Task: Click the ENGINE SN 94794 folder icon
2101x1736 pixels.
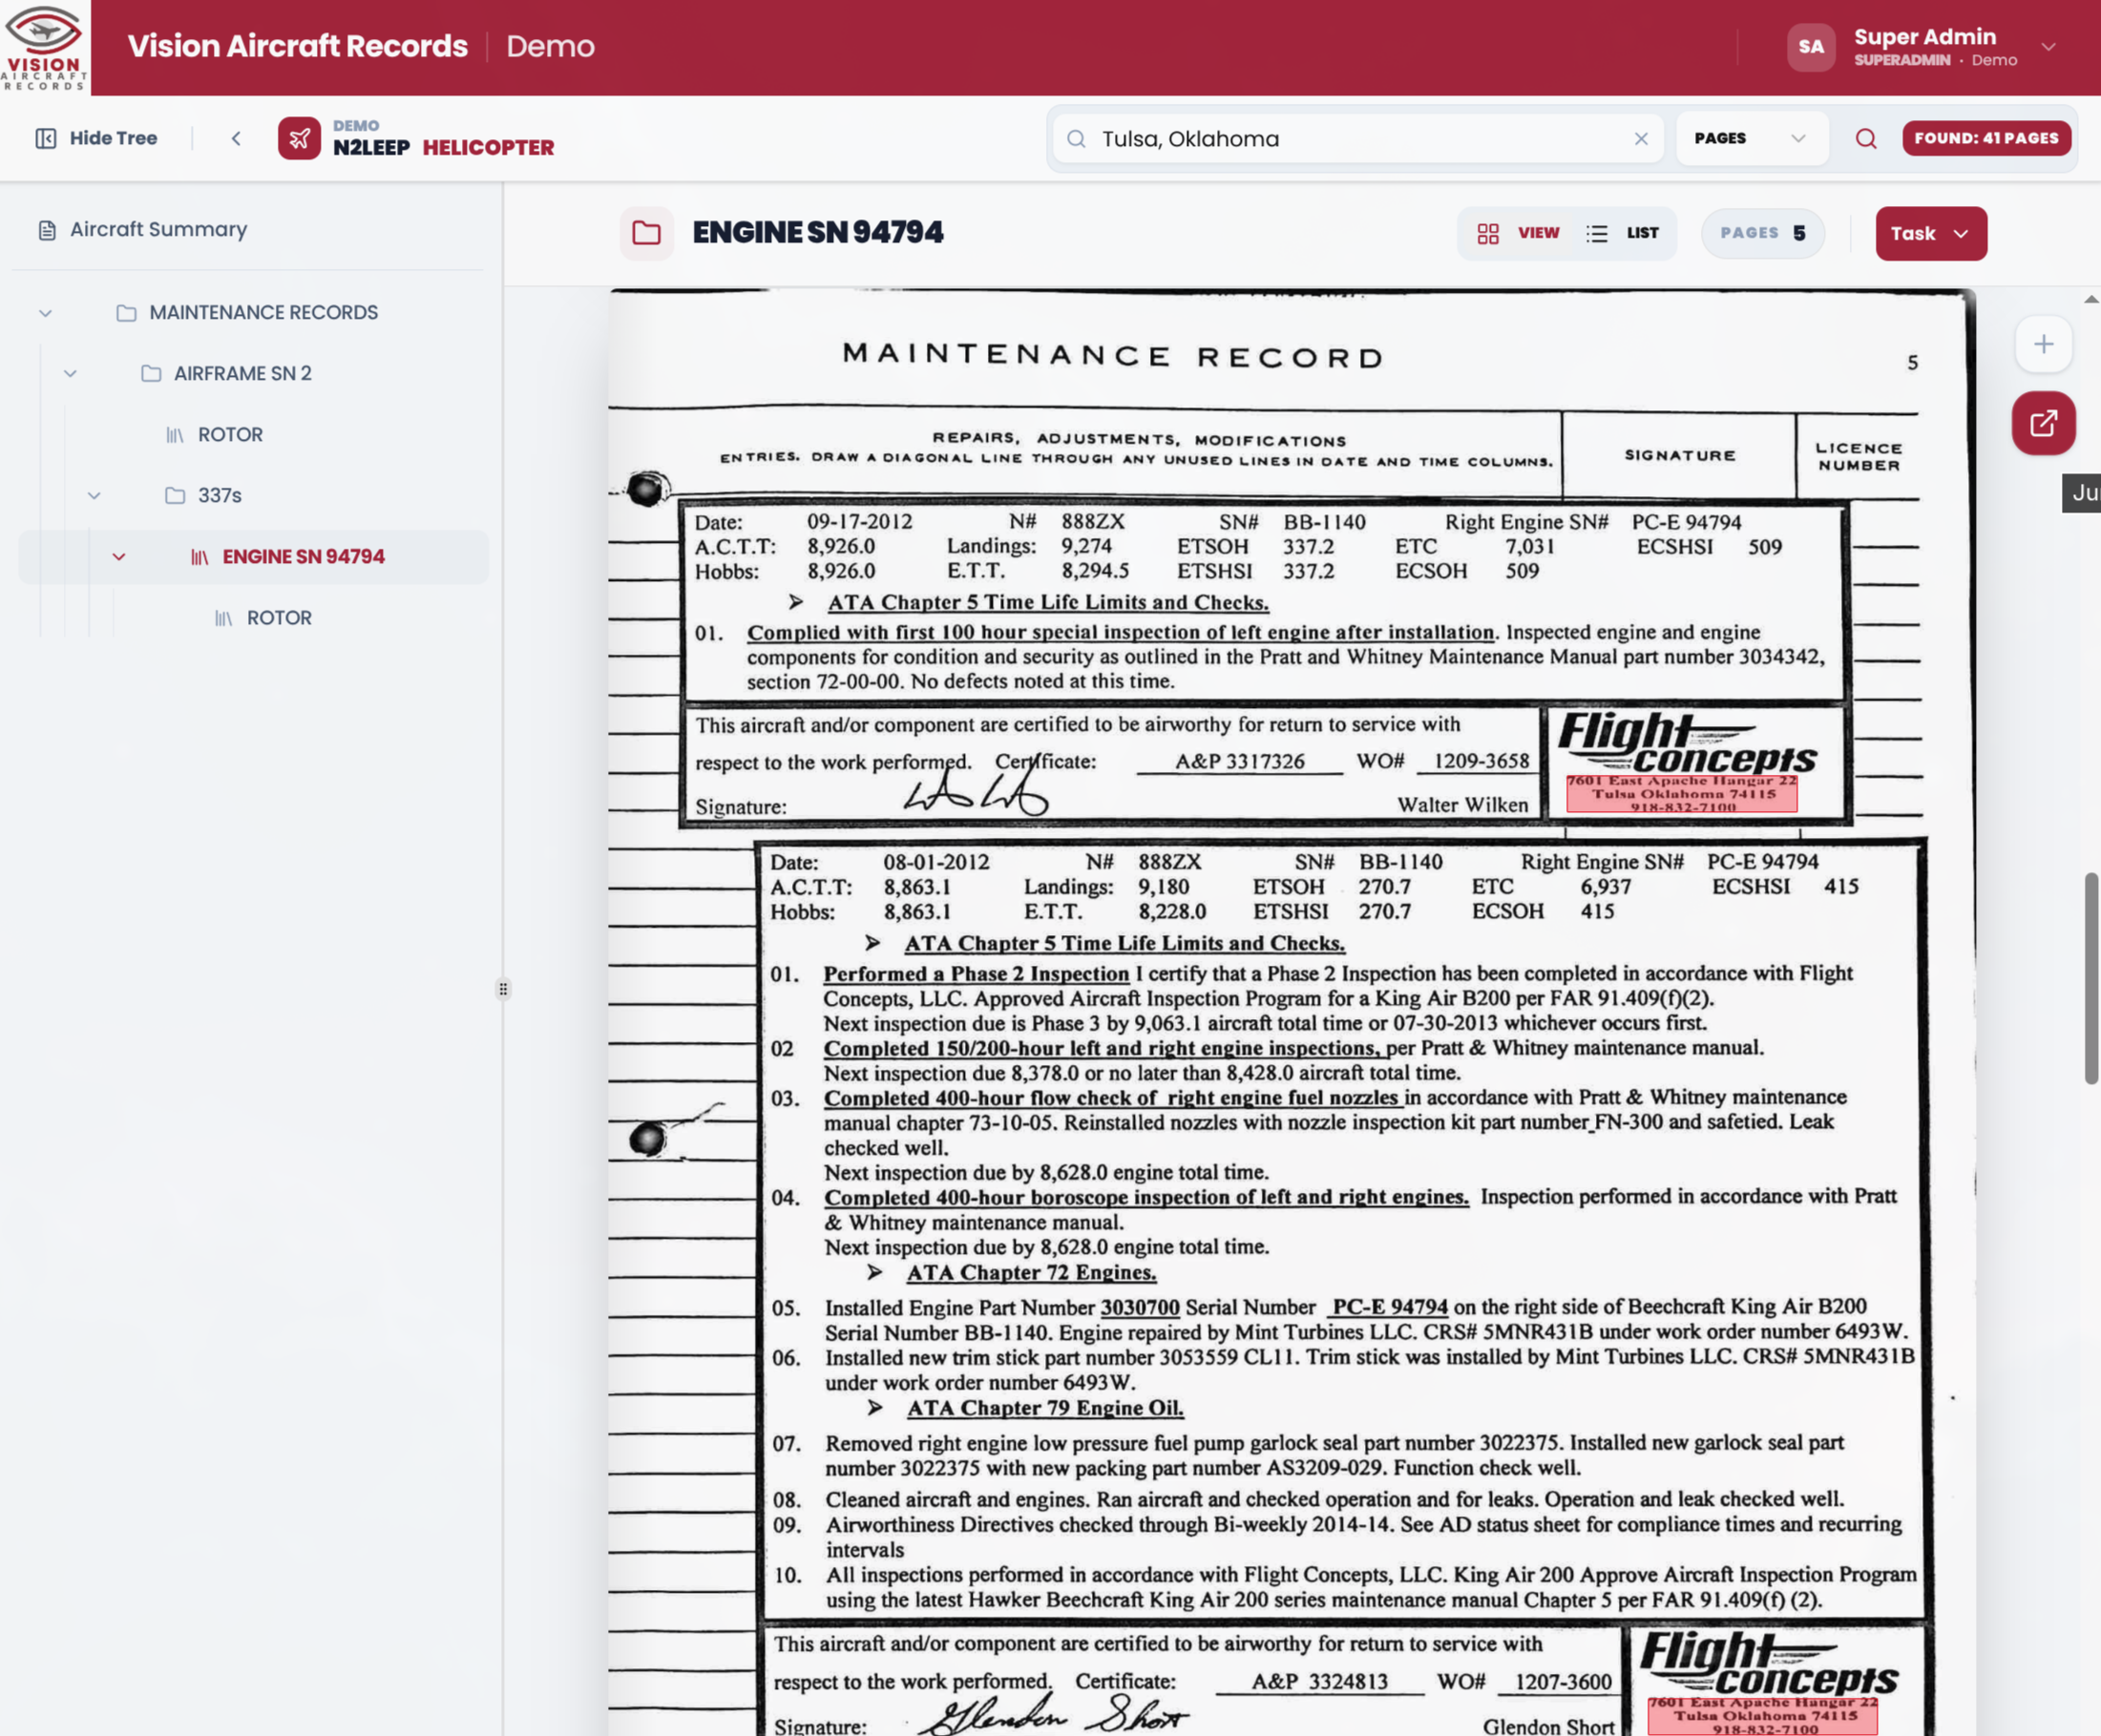Action: 646,232
